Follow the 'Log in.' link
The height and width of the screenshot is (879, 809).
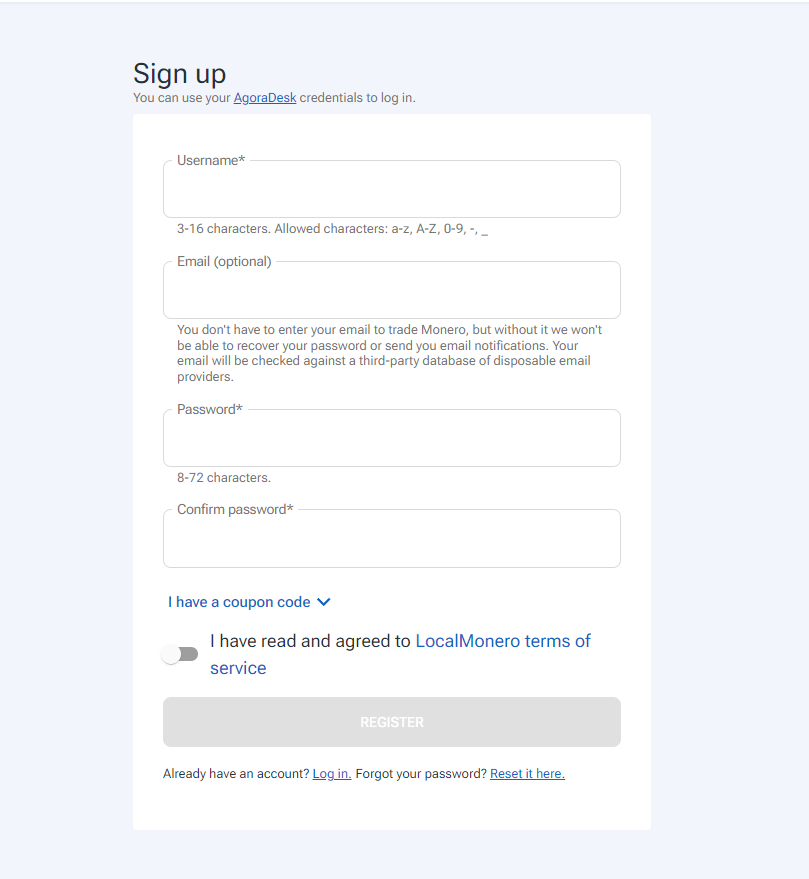331,774
